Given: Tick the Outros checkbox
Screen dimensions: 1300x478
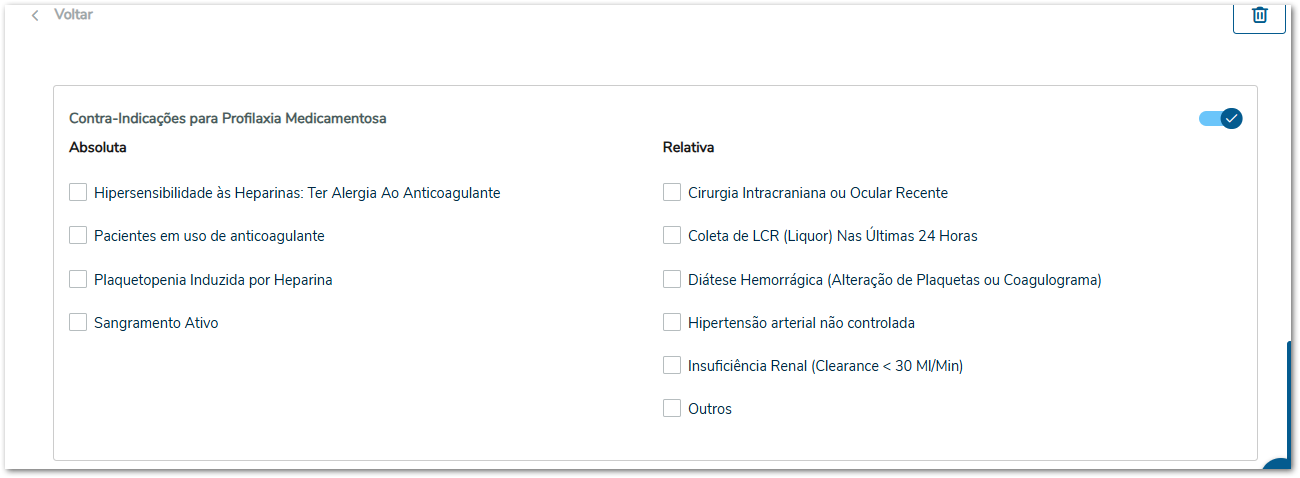Looking at the screenshot, I should (672, 408).
